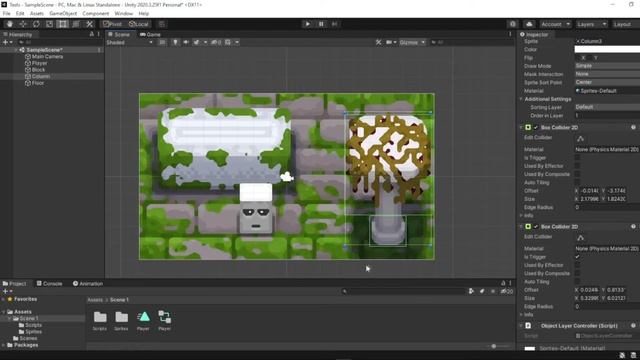This screenshot has height=360, width=640.
Task: Open the Layers dropdown
Action: 591,24
